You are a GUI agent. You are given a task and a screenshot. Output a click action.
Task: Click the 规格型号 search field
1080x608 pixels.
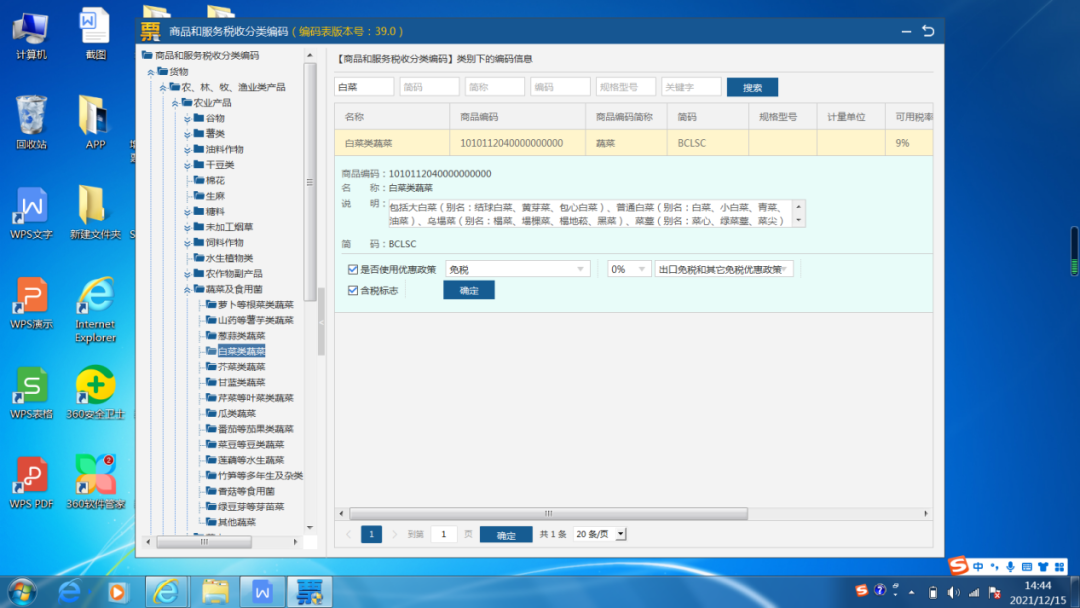(x=625, y=87)
